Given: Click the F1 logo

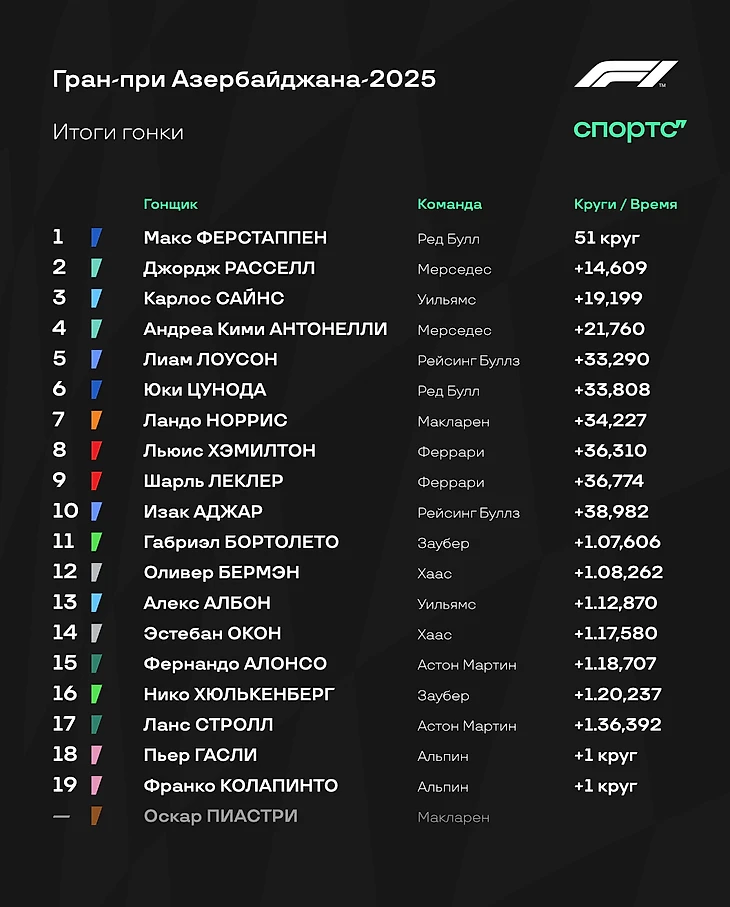Looking at the screenshot, I should 625,76.
